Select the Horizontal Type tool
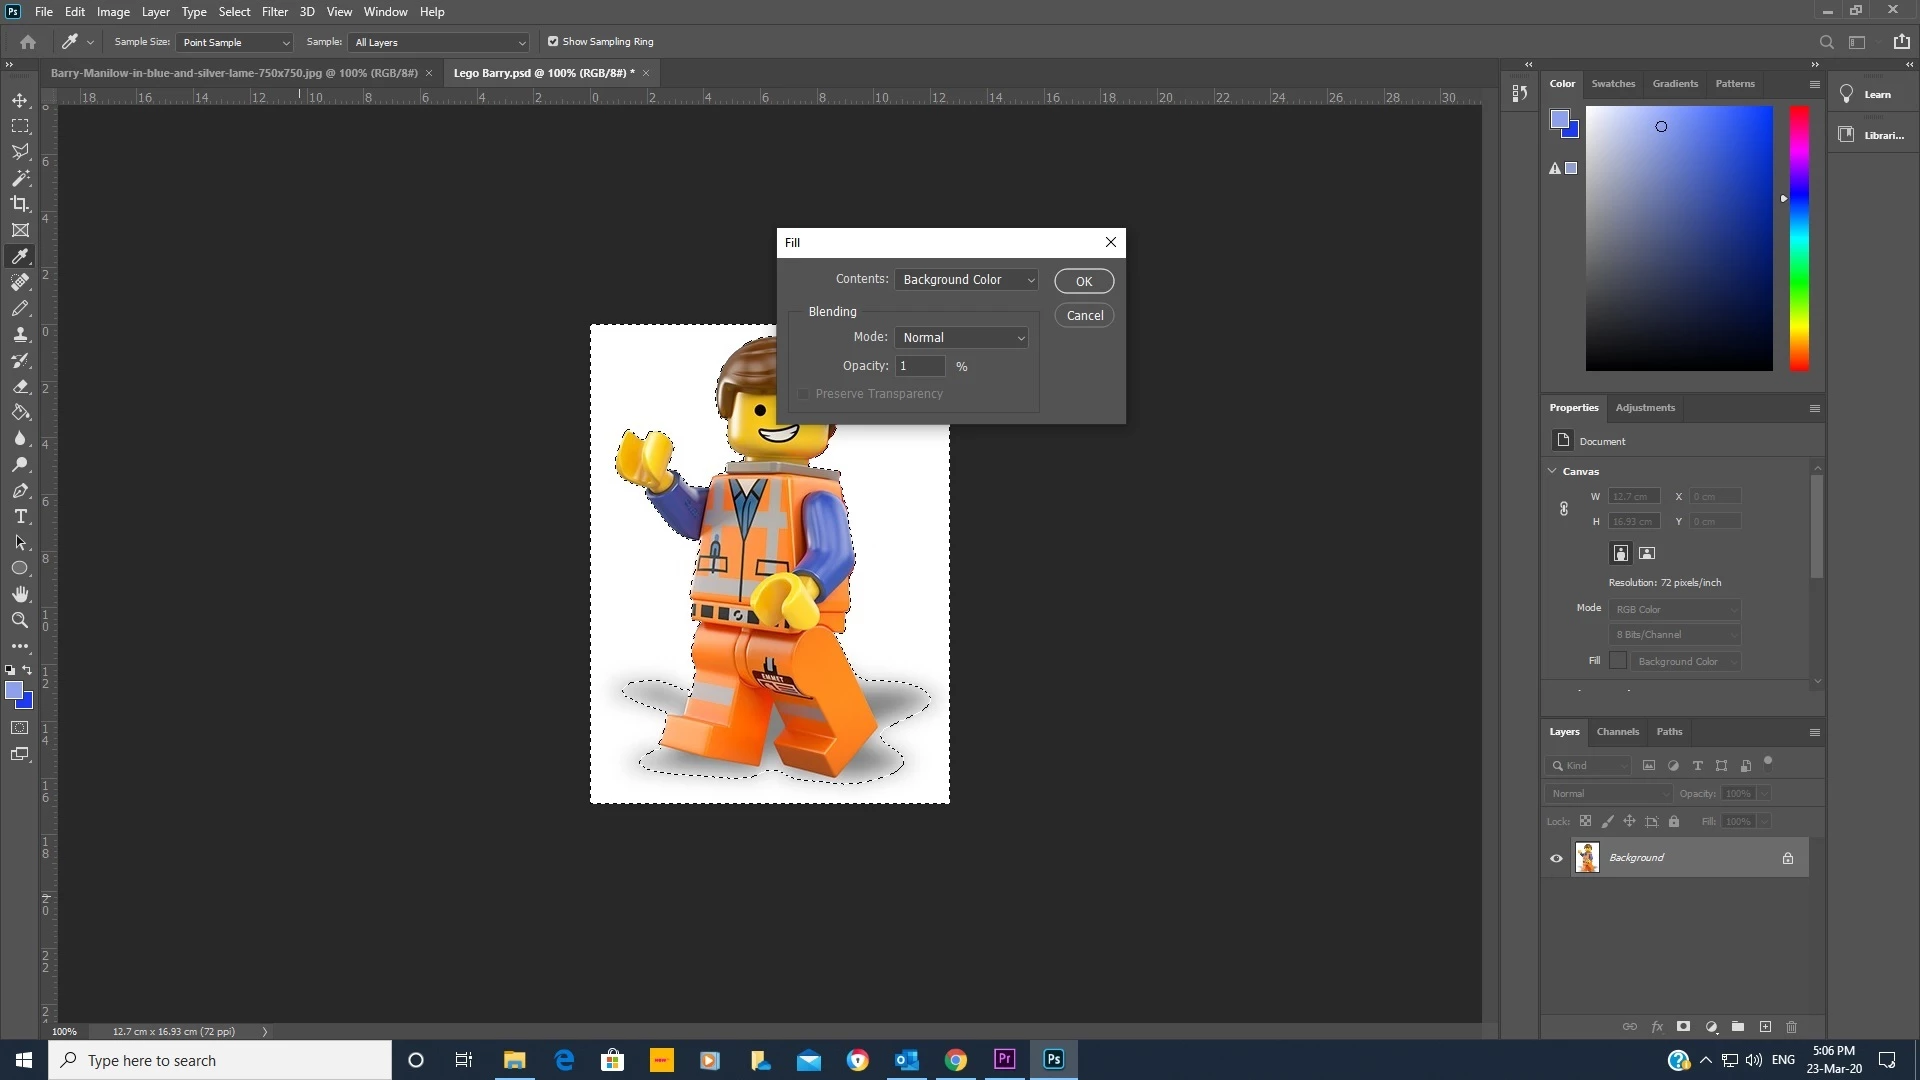 coord(20,517)
